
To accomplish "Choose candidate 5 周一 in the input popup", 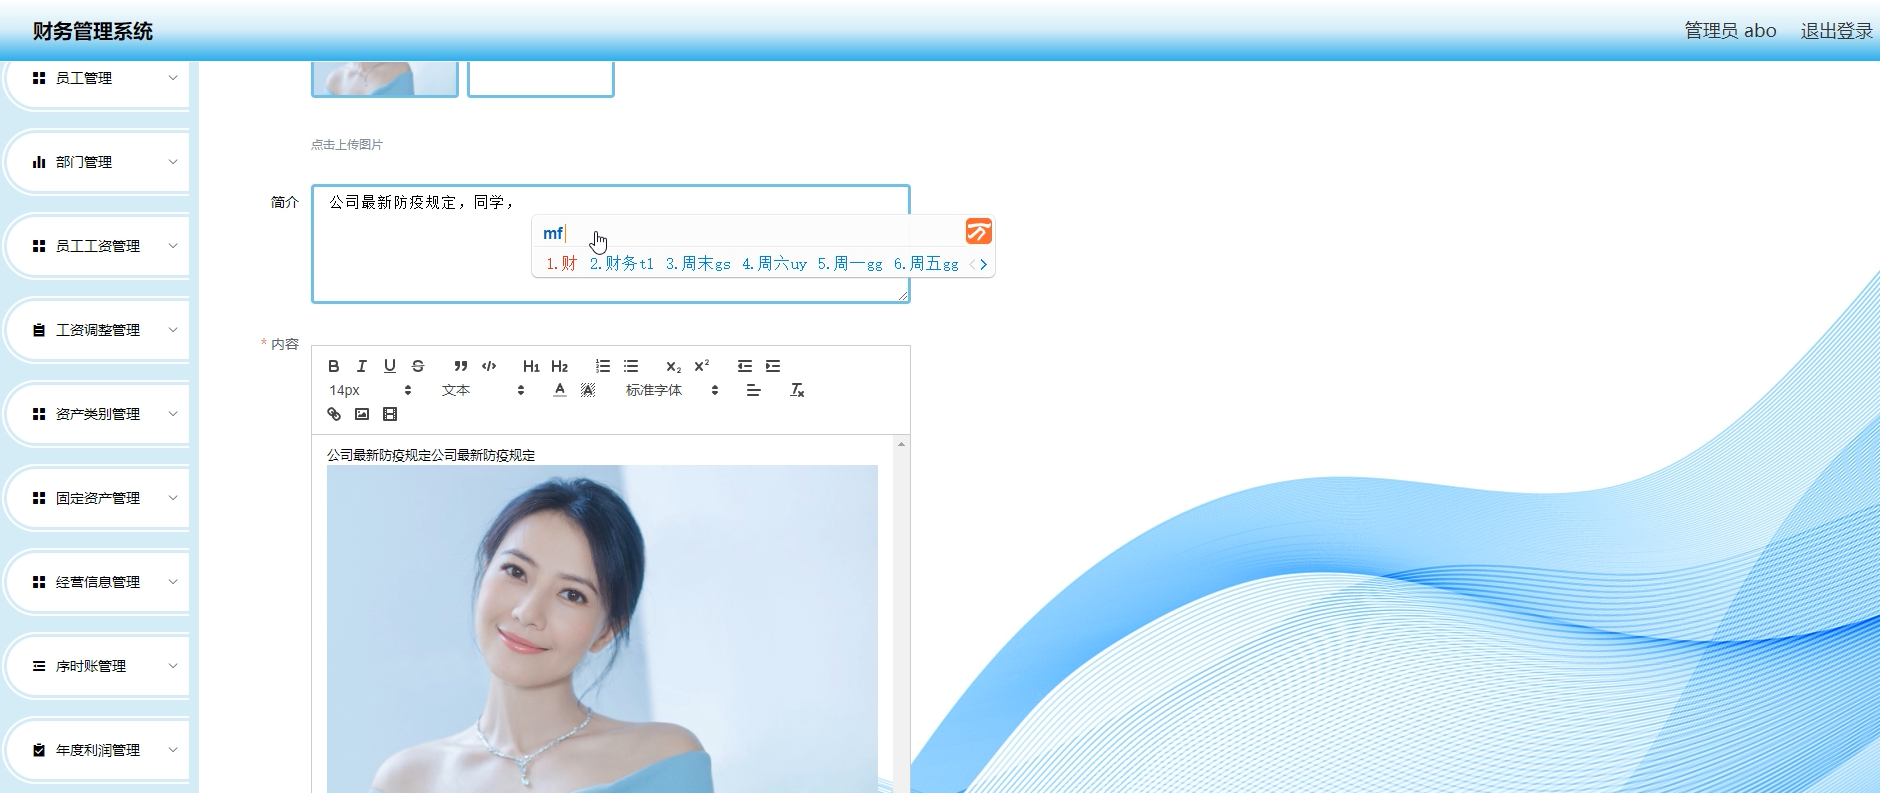I will [x=850, y=264].
